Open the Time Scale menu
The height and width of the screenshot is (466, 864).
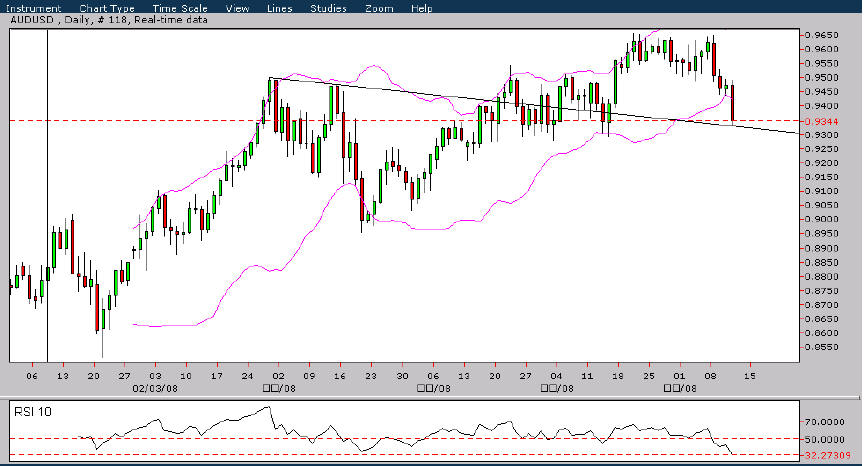180,8
